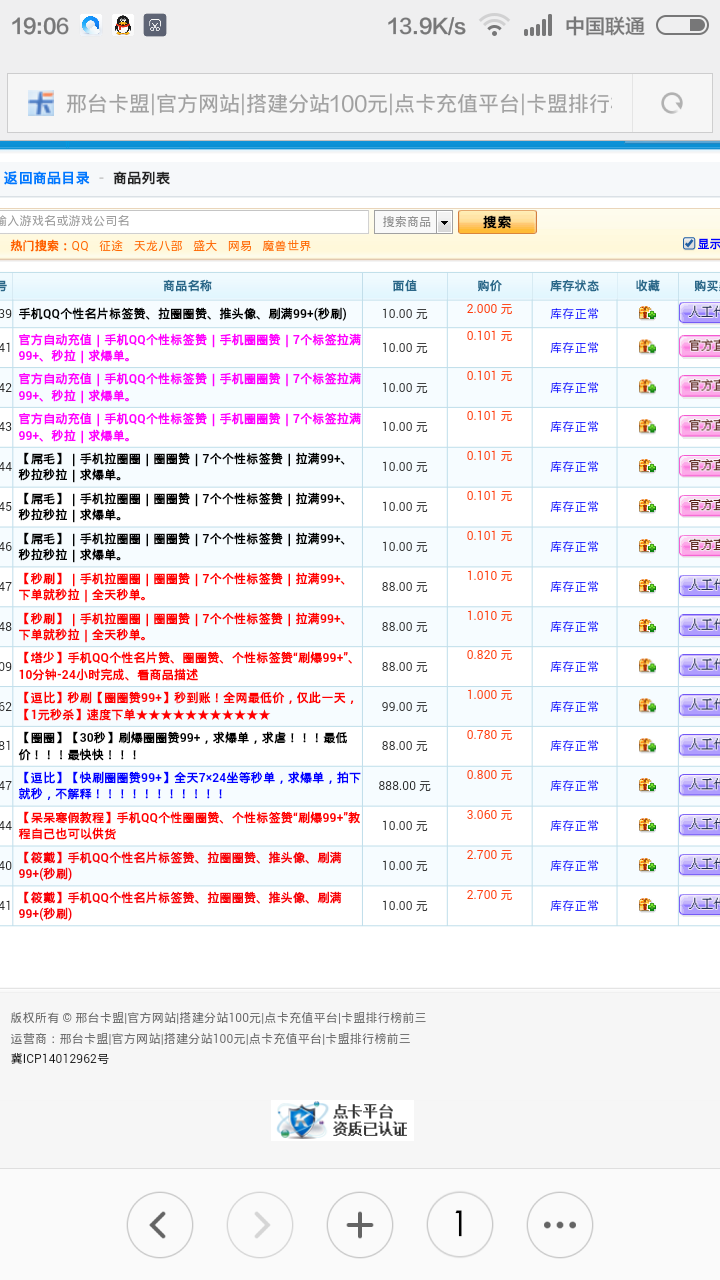
Task: Favorite the 0.820 元 【塔少】 item
Action: pos(647,666)
